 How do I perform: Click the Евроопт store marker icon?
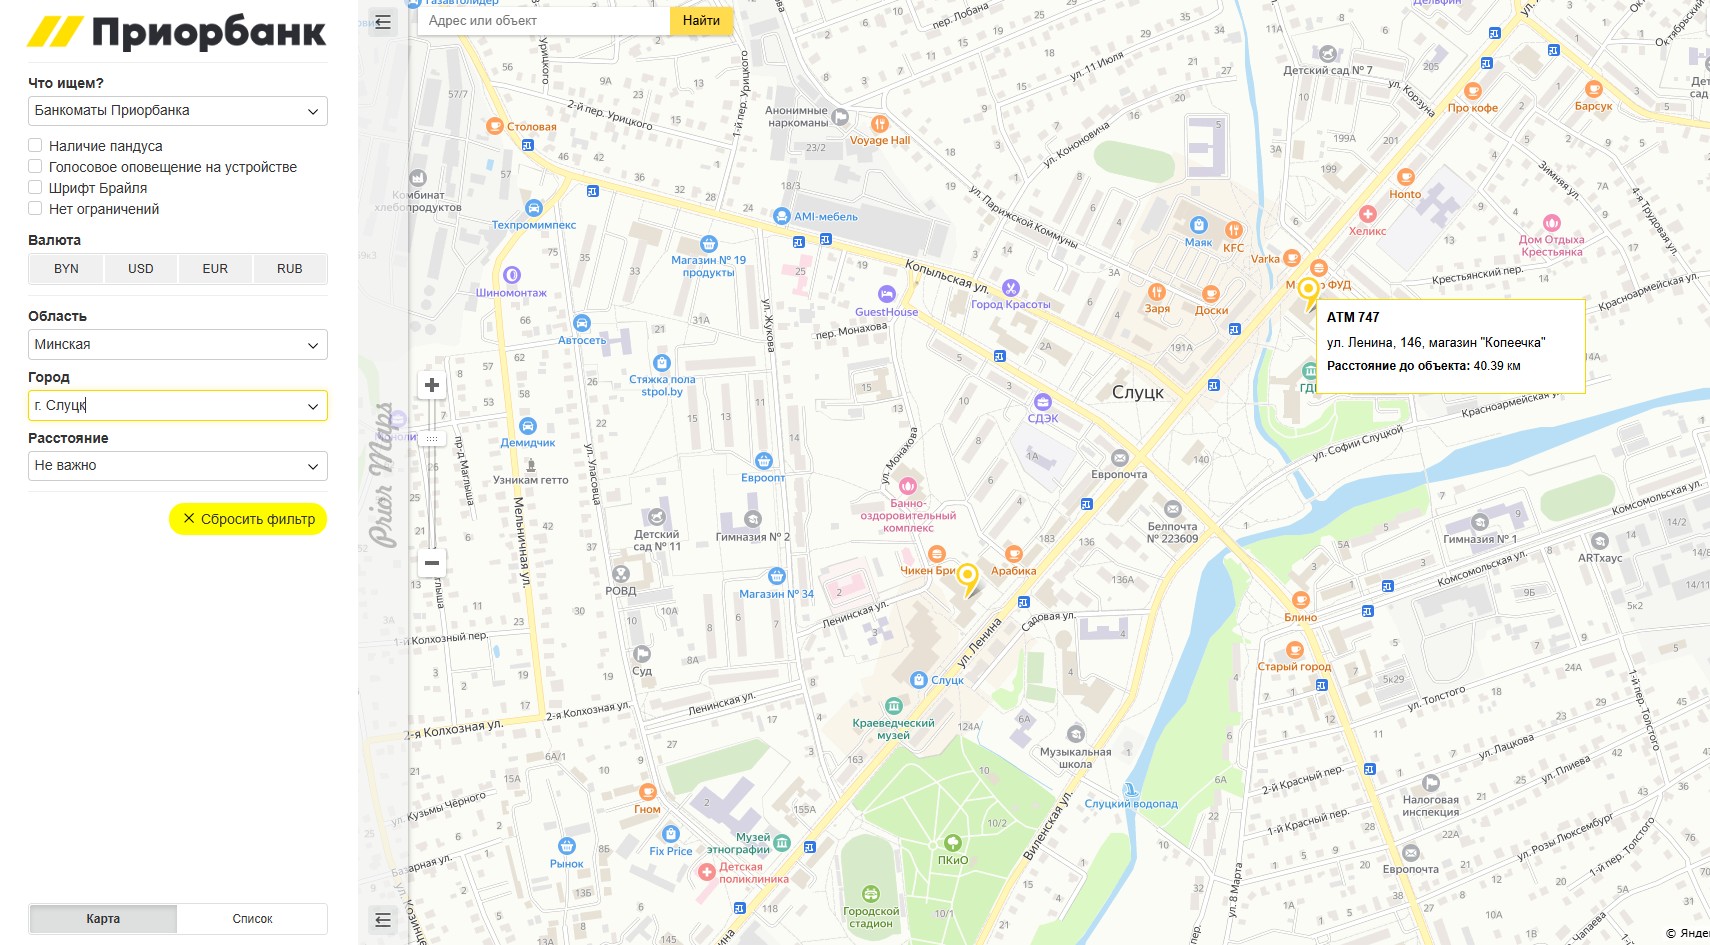(764, 461)
